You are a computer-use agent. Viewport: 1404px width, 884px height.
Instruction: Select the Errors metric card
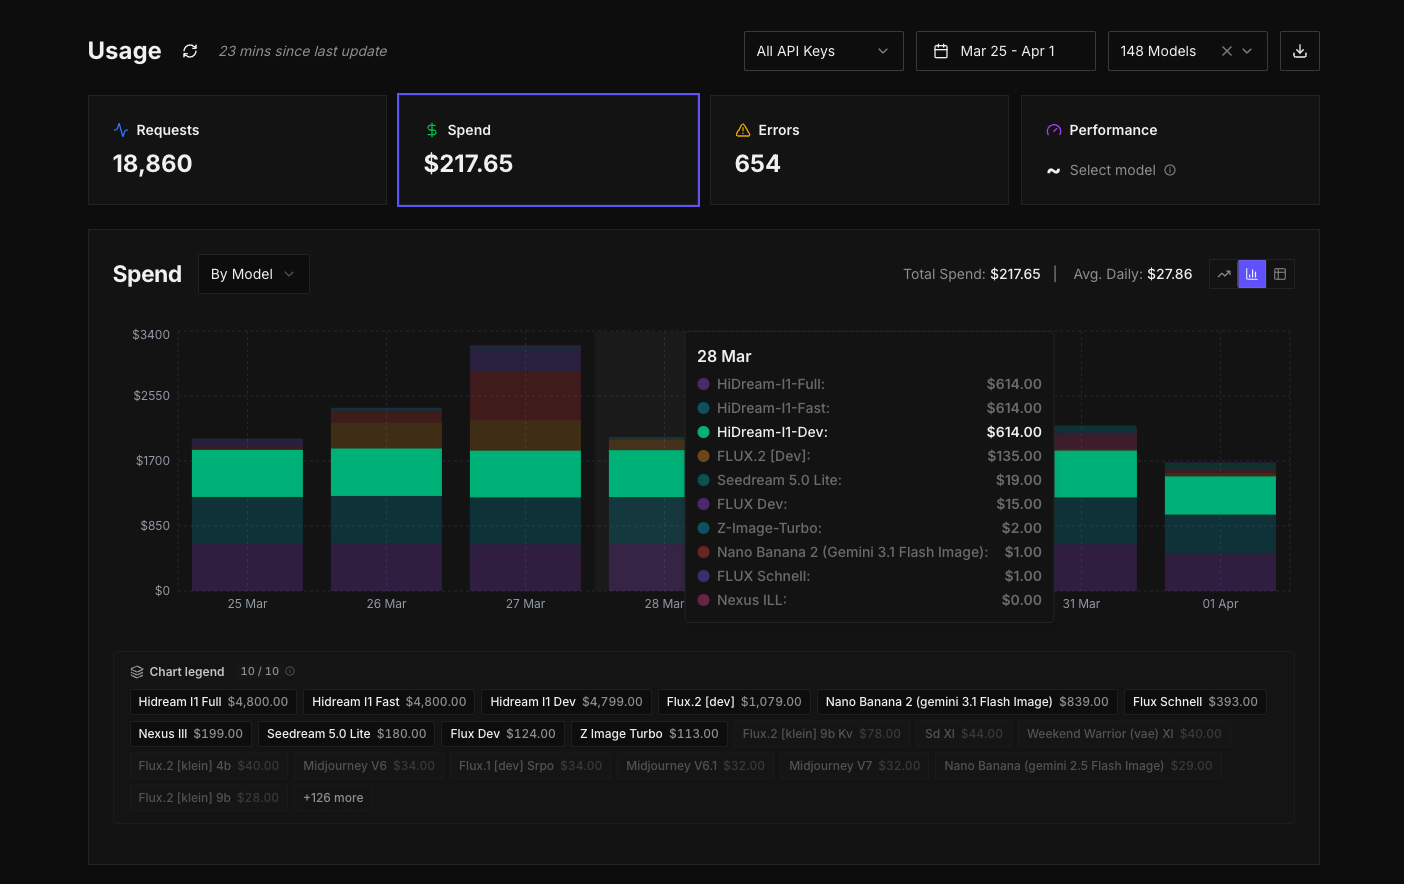point(858,150)
